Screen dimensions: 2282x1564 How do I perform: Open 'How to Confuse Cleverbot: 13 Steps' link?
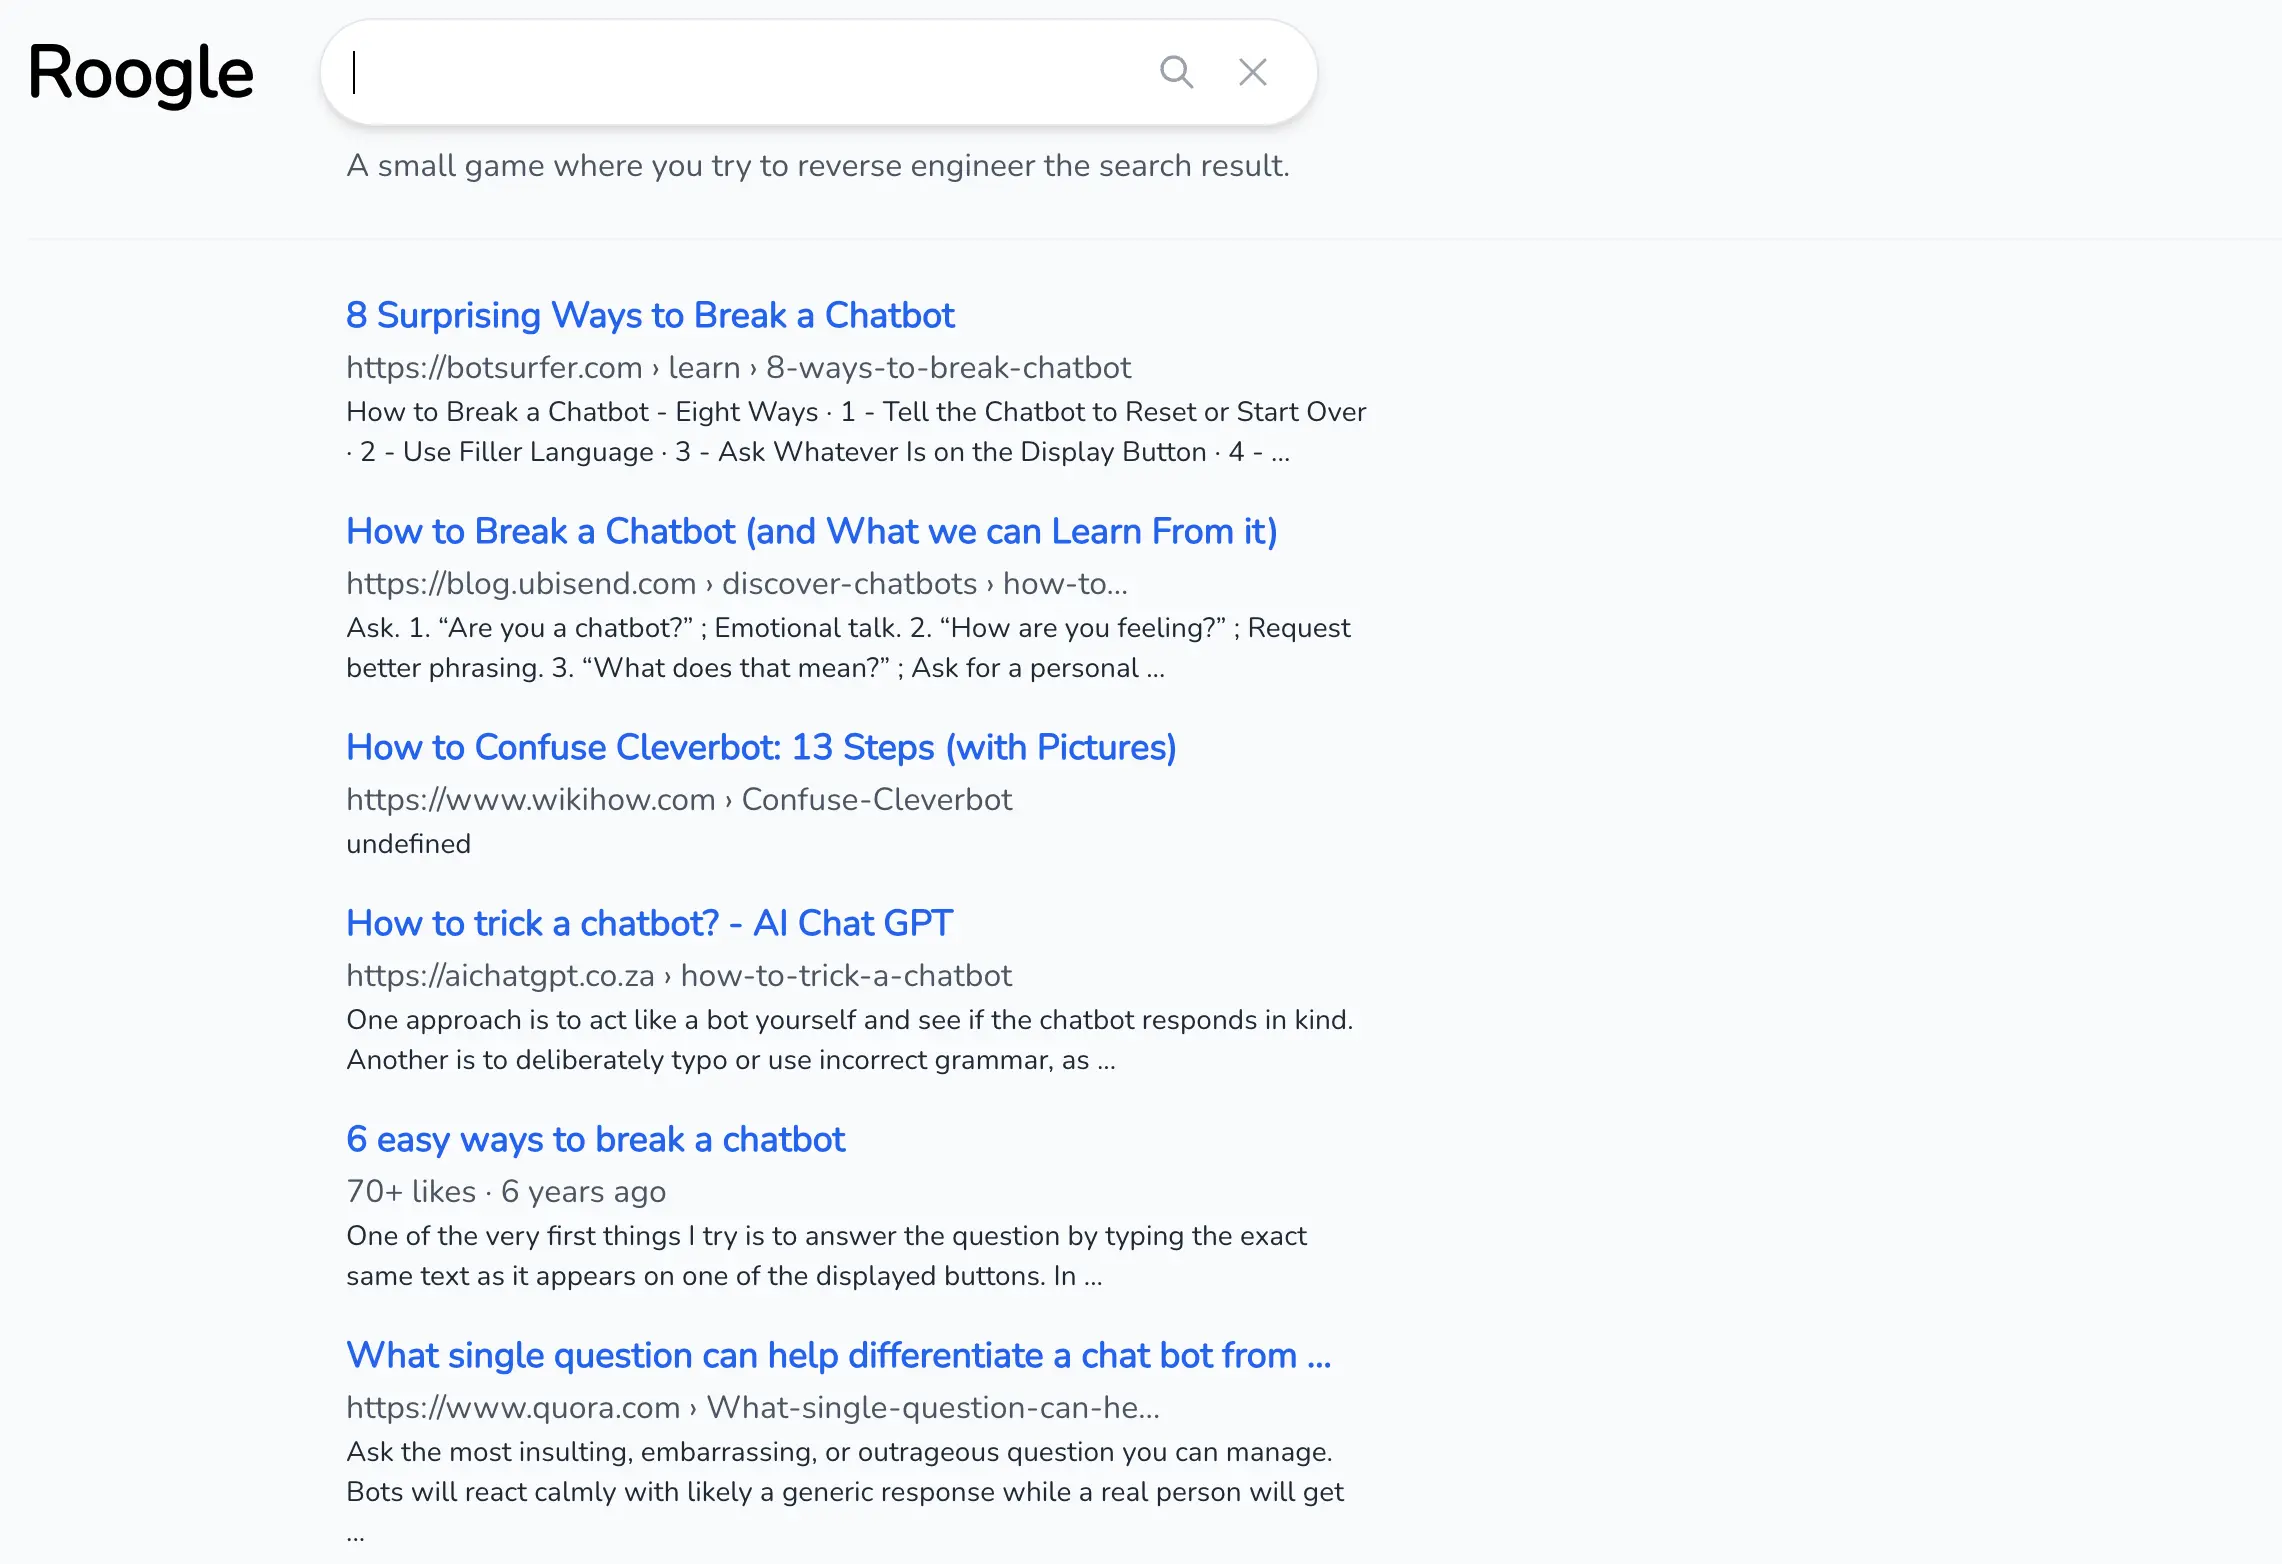(x=761, y=747)
